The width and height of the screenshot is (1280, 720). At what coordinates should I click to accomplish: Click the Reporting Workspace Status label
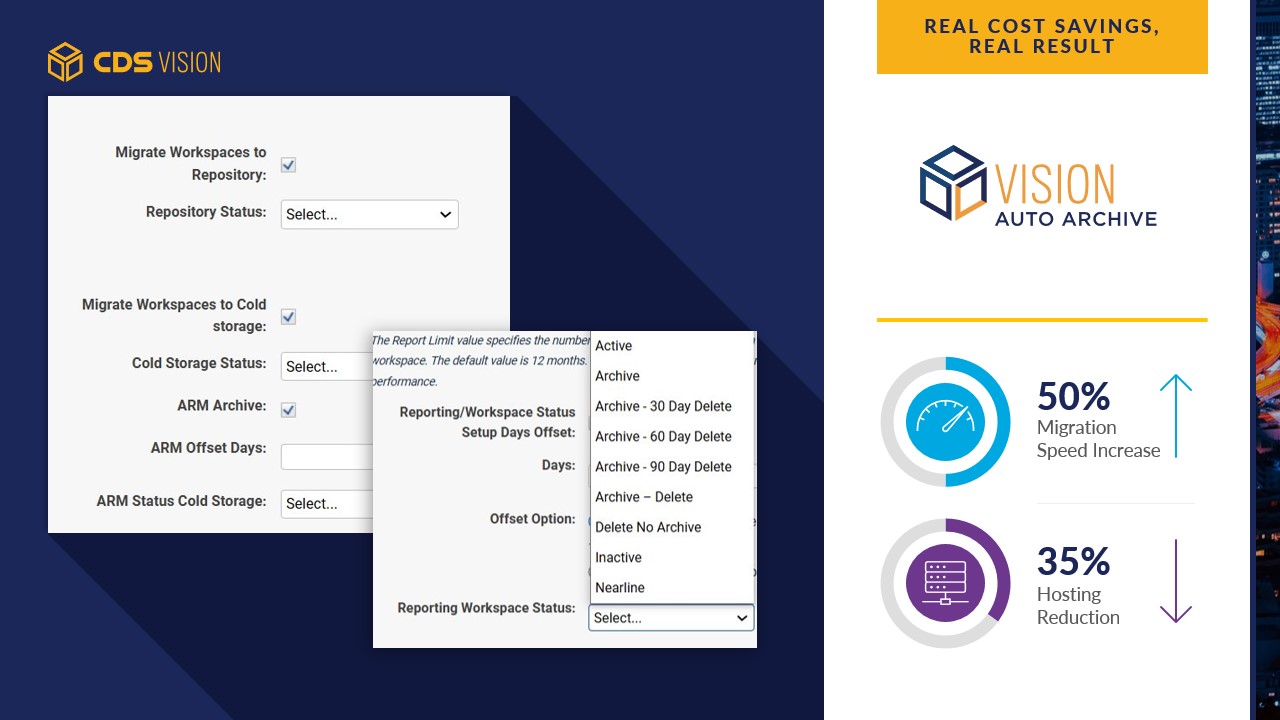(486, 608)
